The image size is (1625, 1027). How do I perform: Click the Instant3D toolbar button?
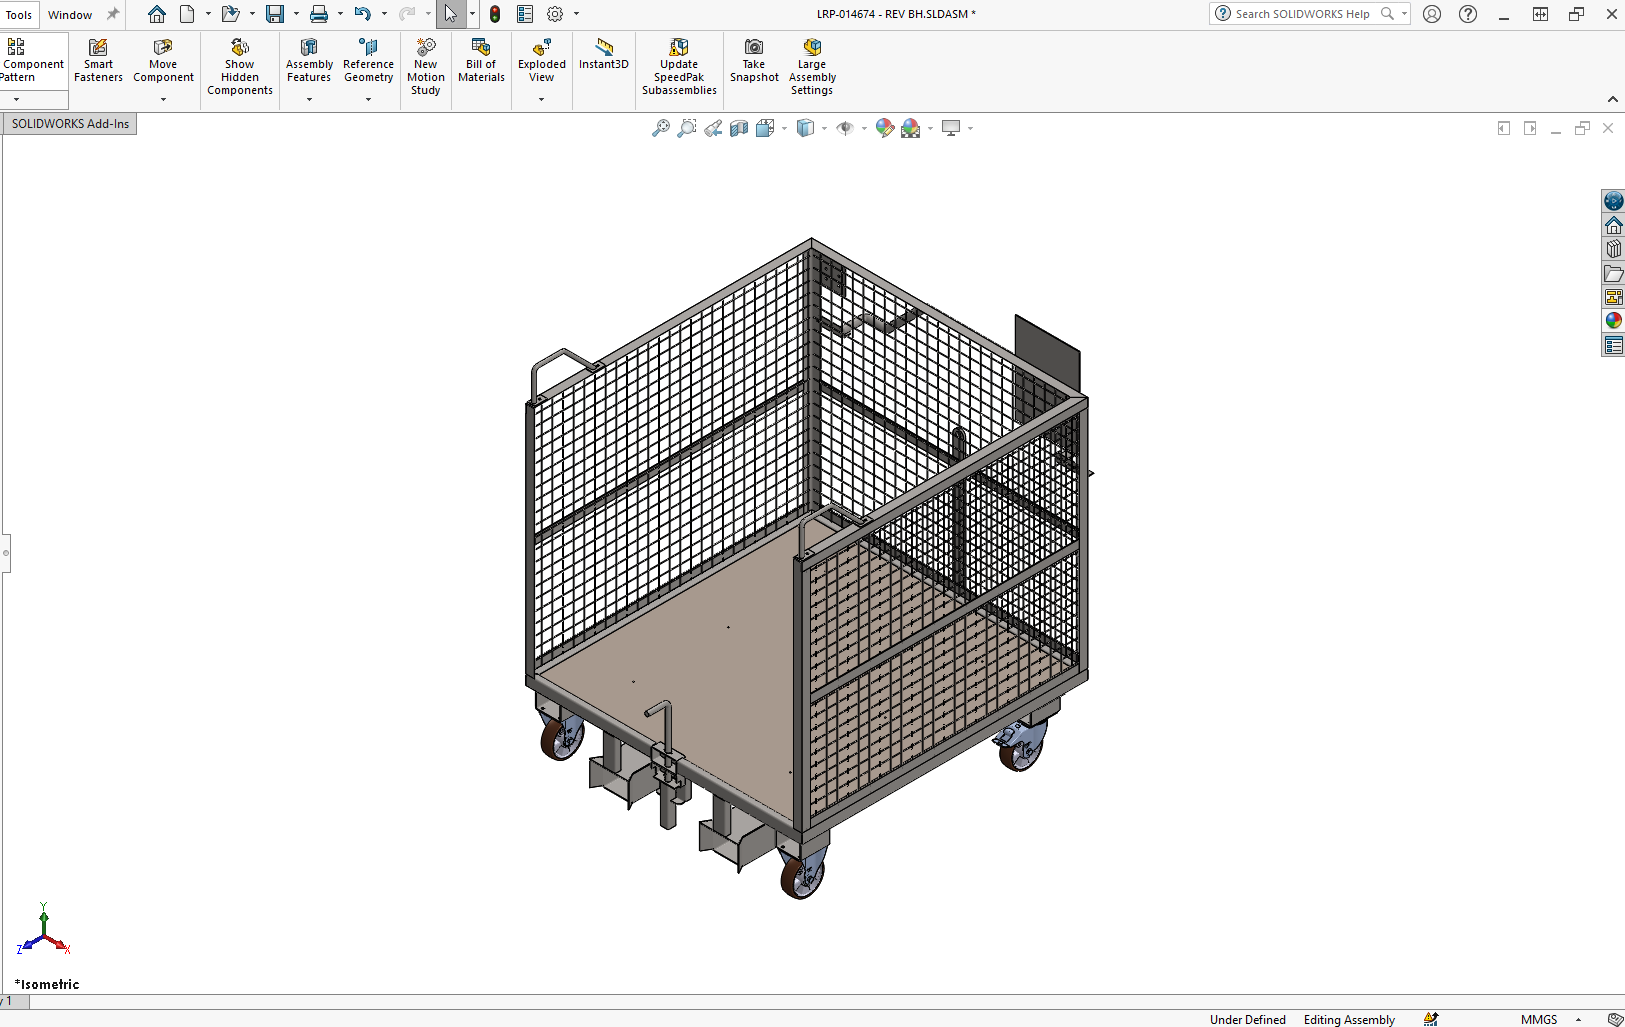pyautogui.click(x=603, y=60)
